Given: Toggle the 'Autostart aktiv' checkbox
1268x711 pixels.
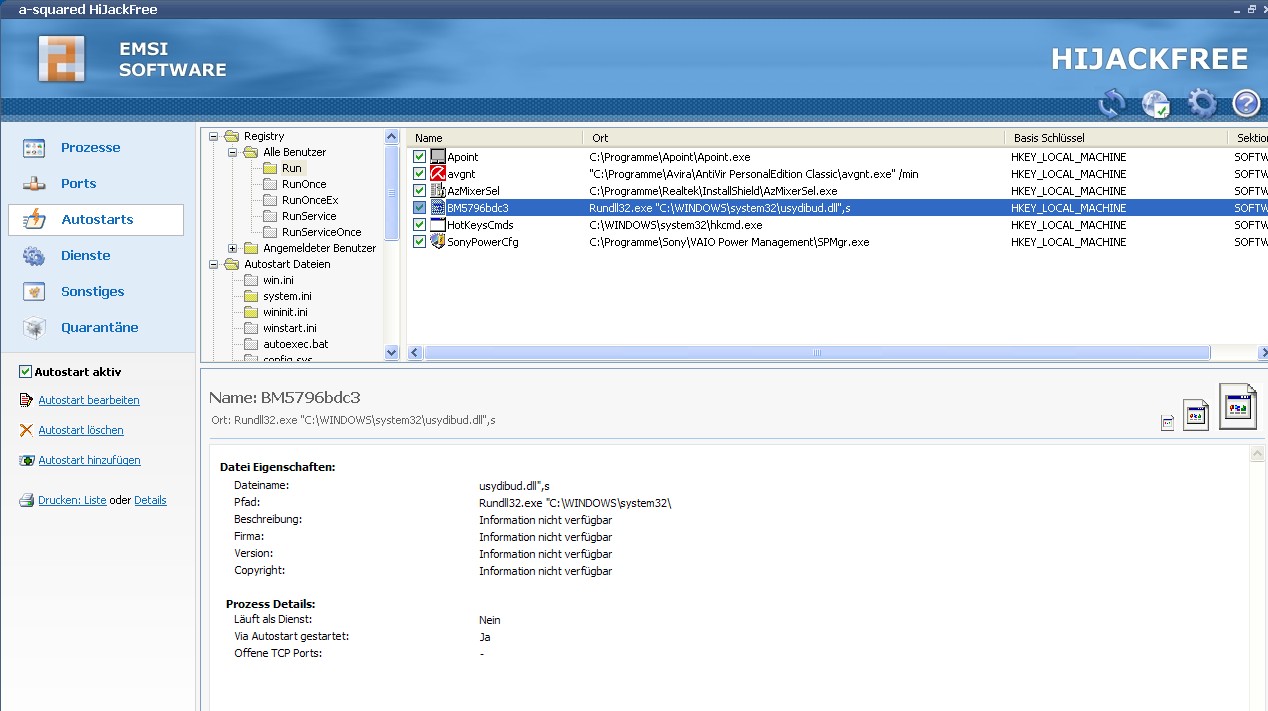Looking at the screenshot, I should 26,372.
